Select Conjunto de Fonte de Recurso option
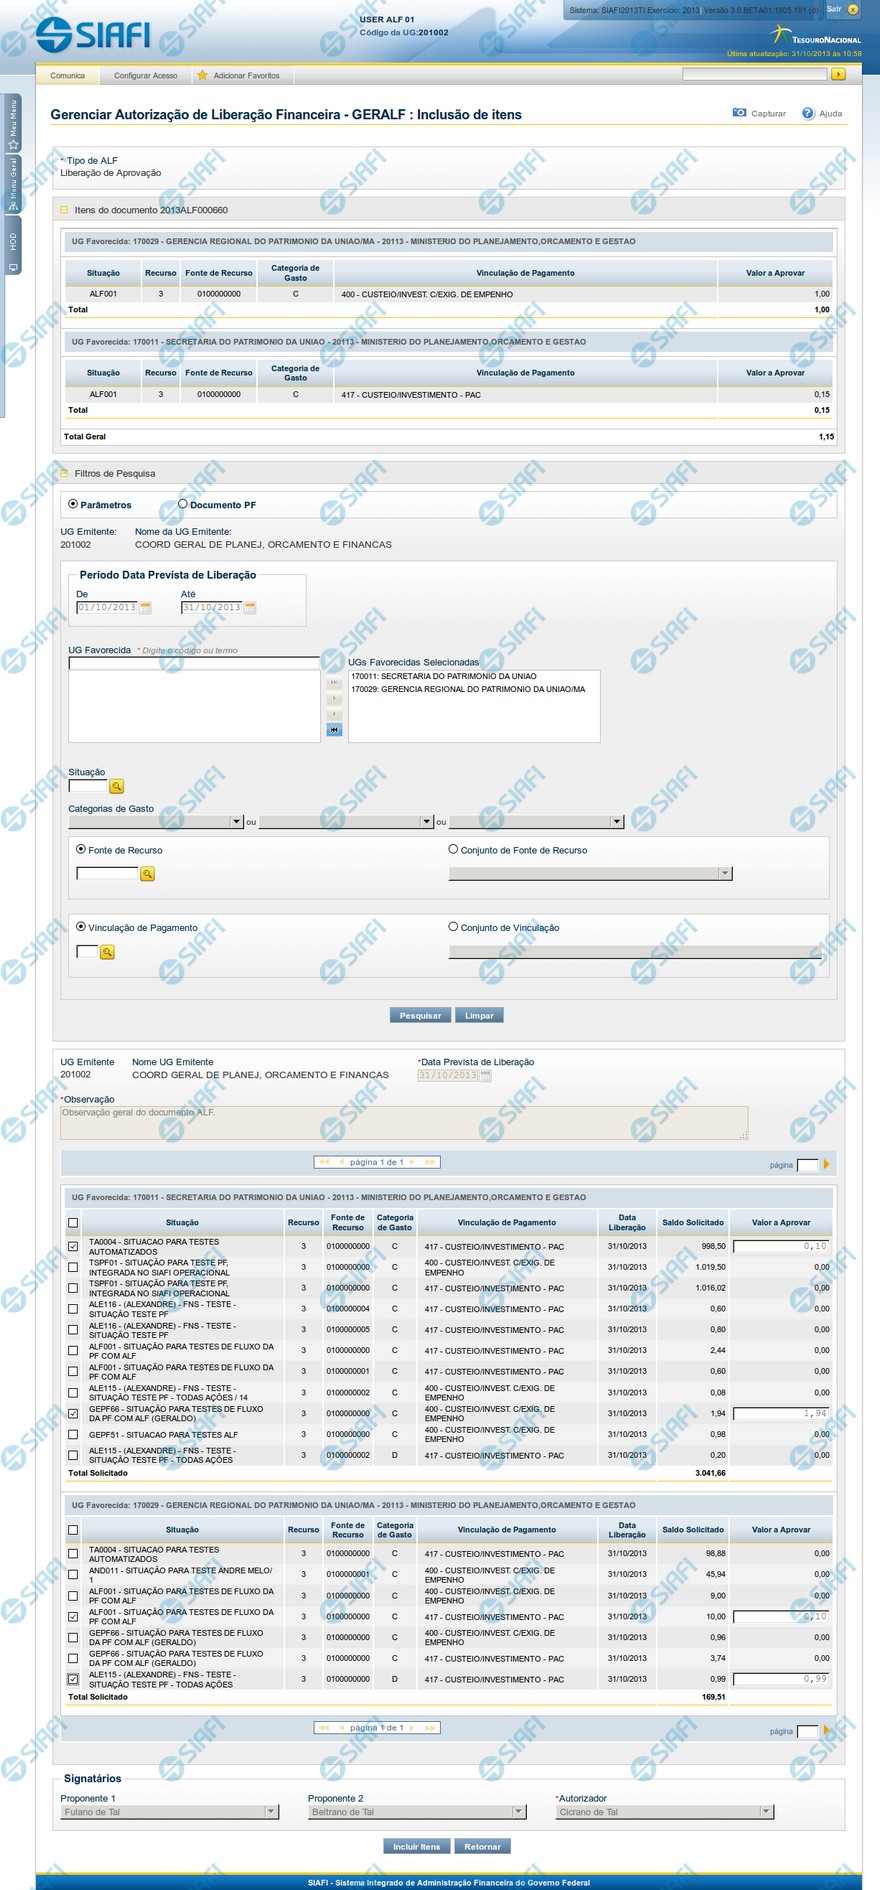Image resolution: width=880 pixels, height=1890 pixels. tap(453, 849)
